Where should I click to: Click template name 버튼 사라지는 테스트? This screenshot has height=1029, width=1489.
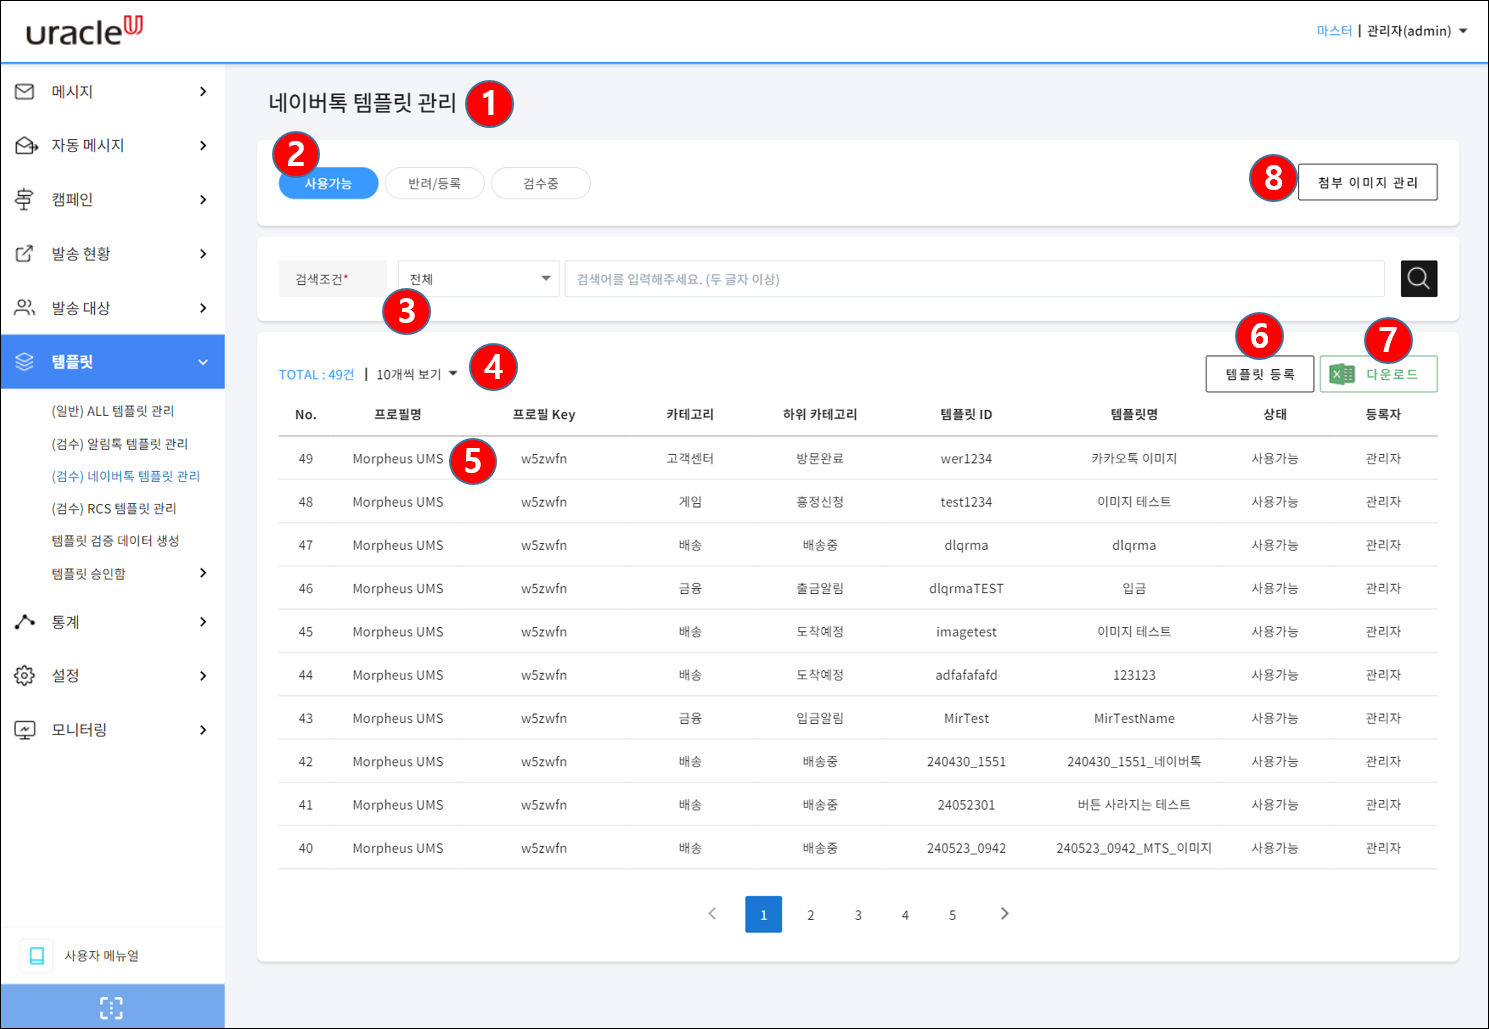(x=1134, y=805)
